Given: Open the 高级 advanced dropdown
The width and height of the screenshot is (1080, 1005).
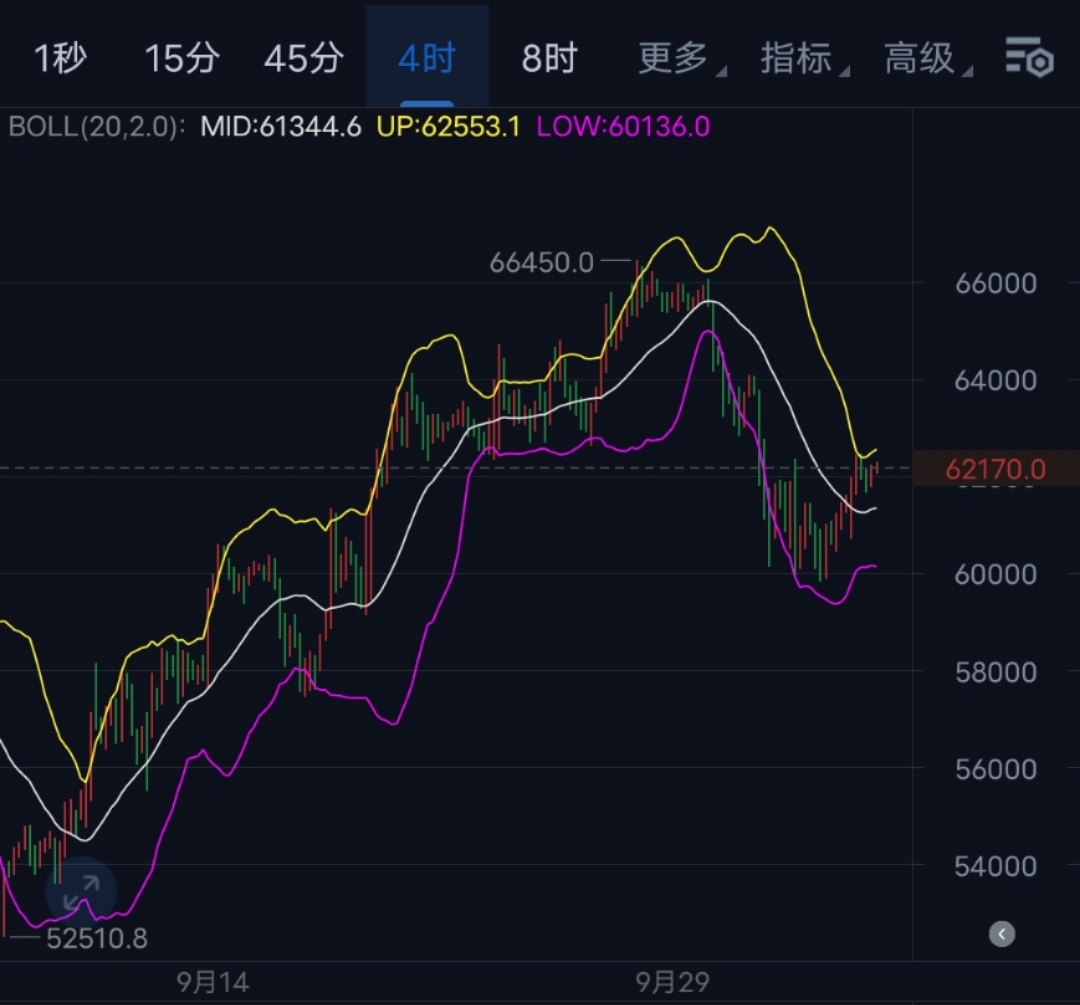Looking at the screenshot, I should (923, 59).
